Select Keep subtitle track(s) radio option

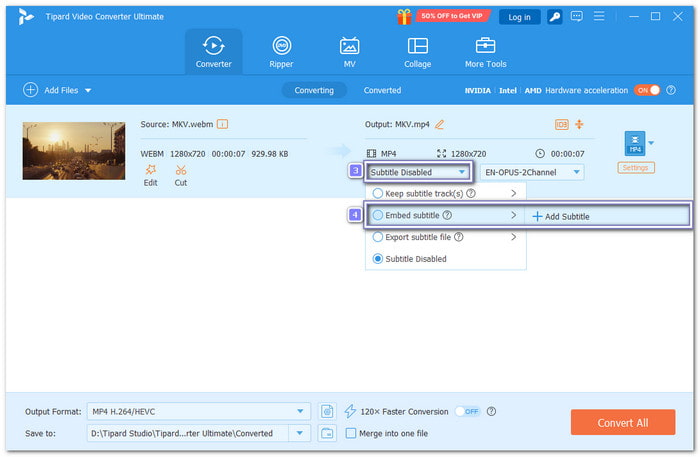pos(378,193)
